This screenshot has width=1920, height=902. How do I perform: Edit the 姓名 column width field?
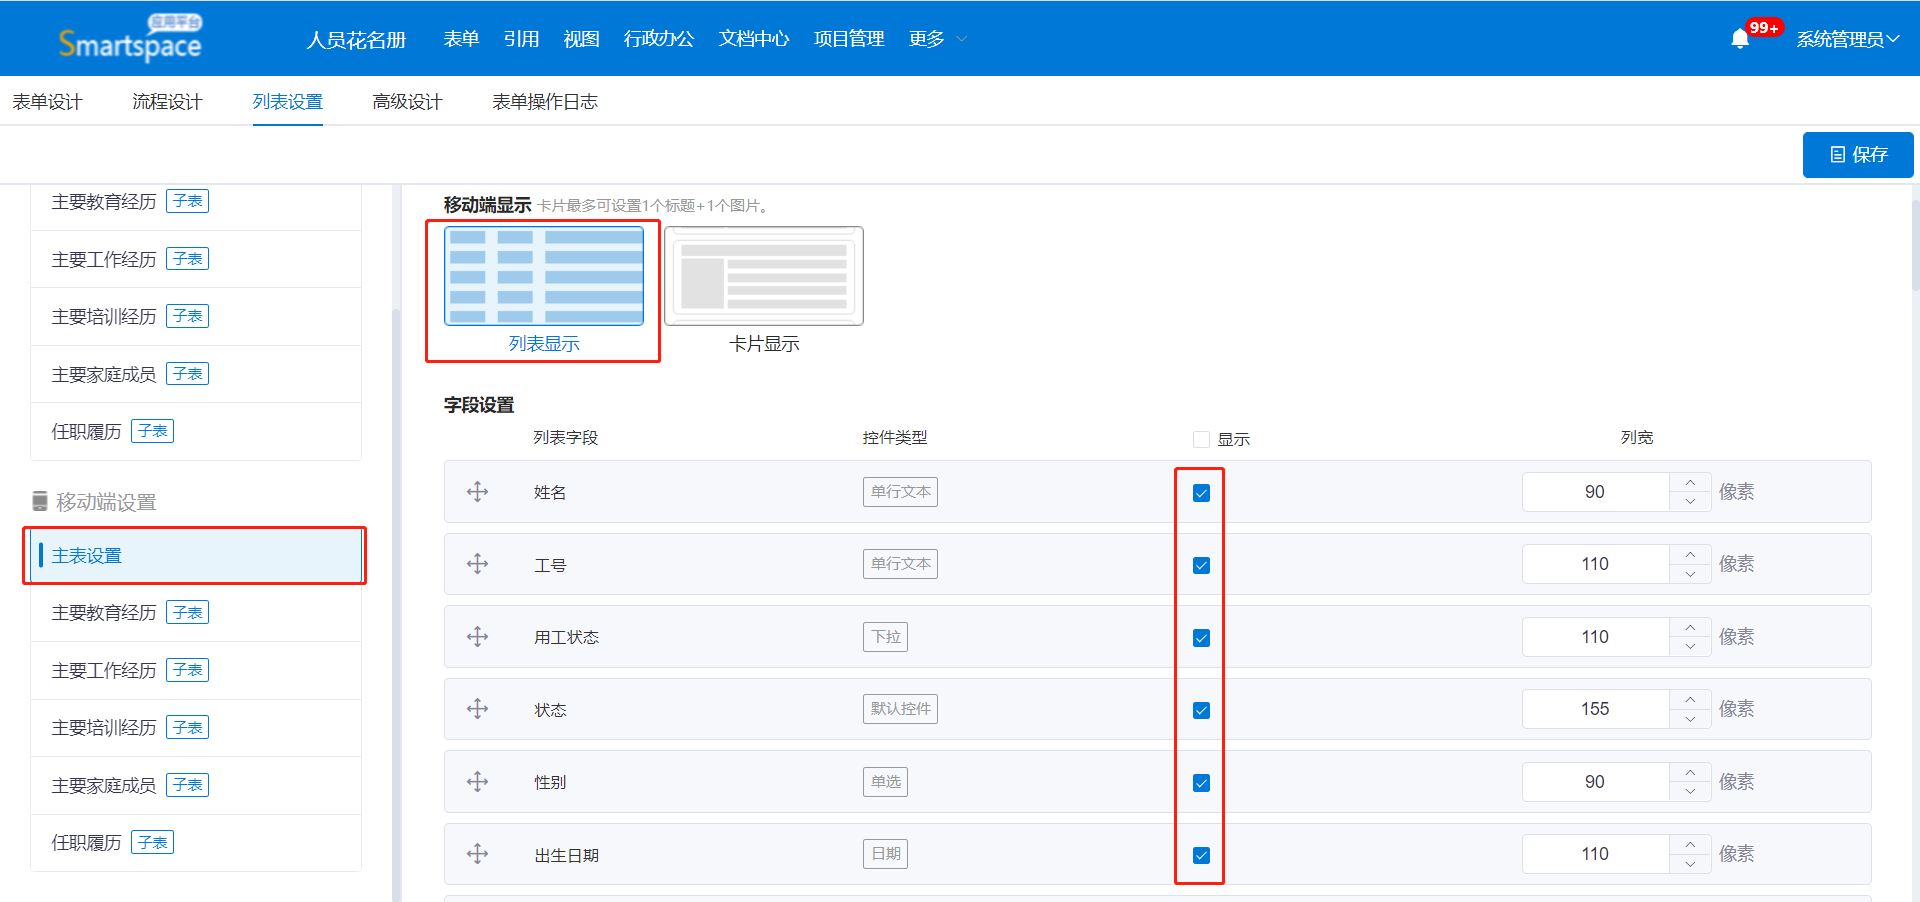[1595, 492]
